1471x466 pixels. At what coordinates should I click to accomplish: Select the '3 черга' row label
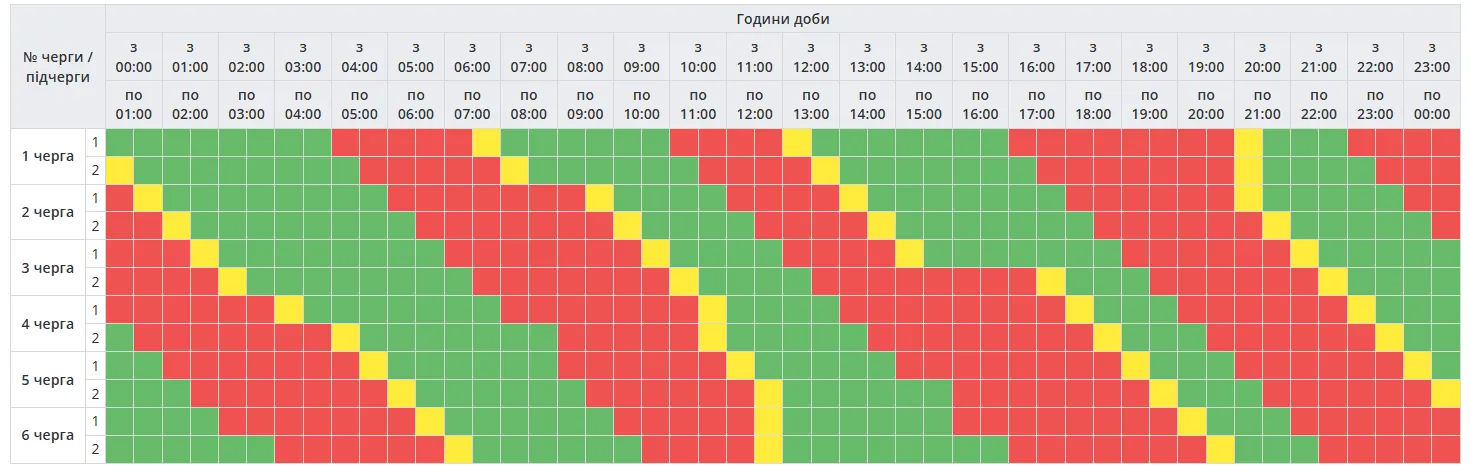pos(48,268)
